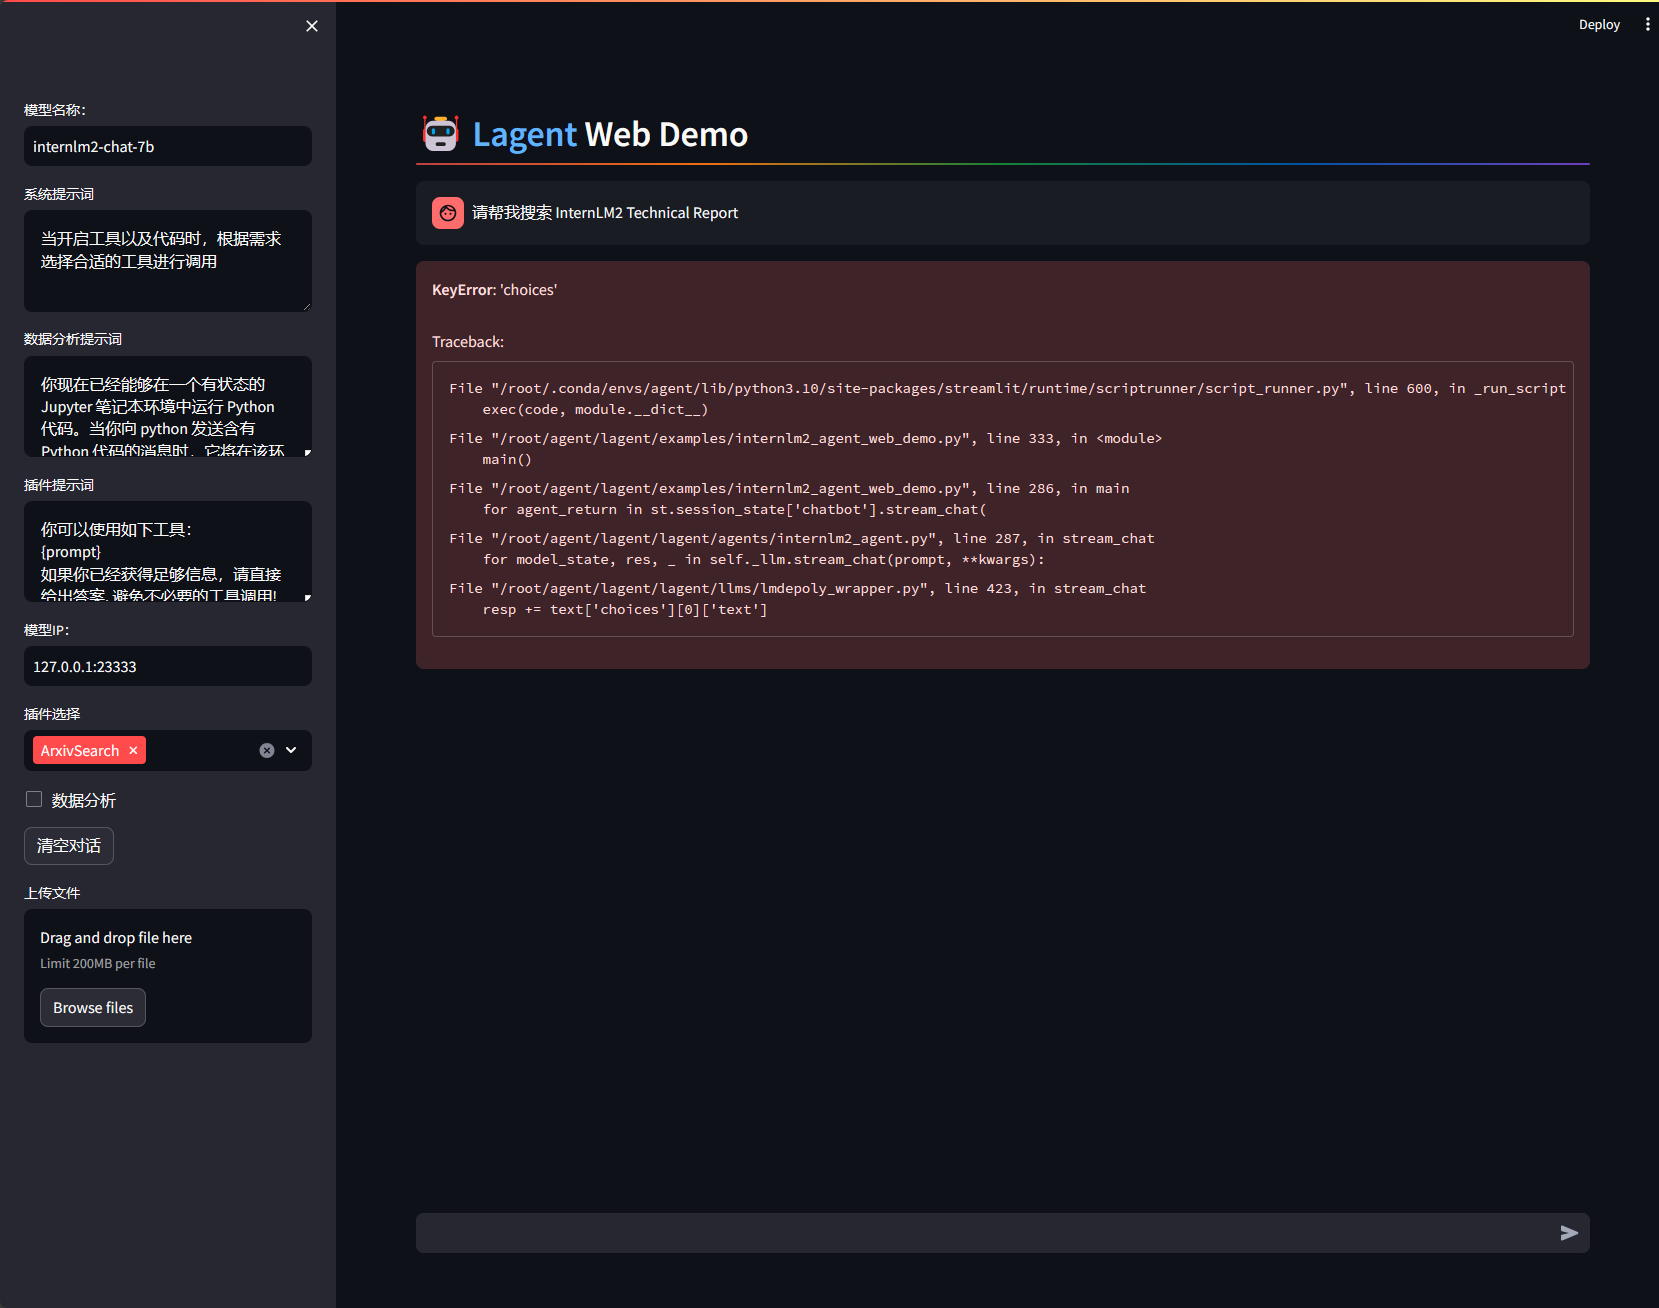Send message with the arrow icon
The width and height of the screenshot is (1659, 1308).
pos(1569,1233)
